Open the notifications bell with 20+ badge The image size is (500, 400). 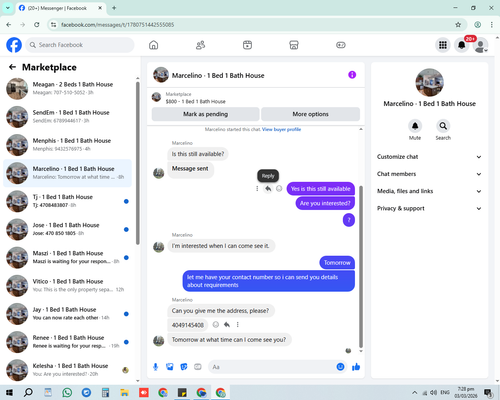pyautogui.click(x=462, y=45)
